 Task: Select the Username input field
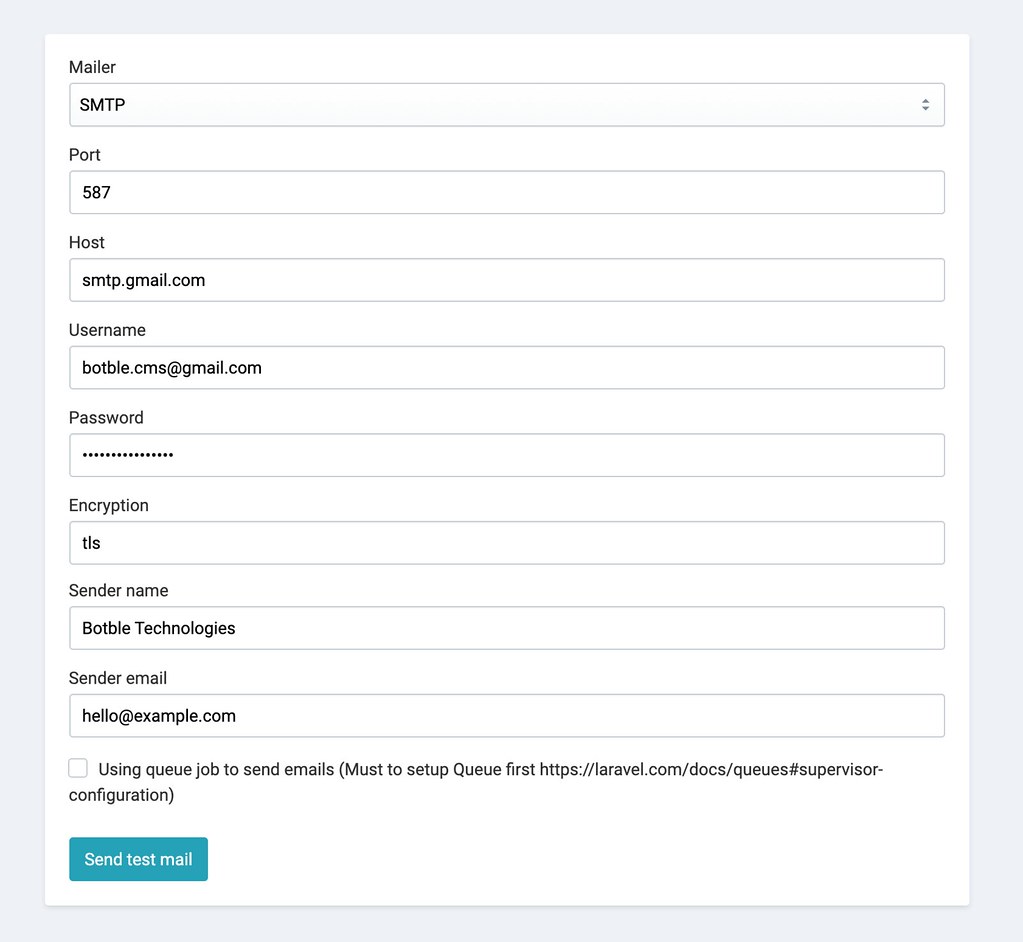click(x=506, y=367)
